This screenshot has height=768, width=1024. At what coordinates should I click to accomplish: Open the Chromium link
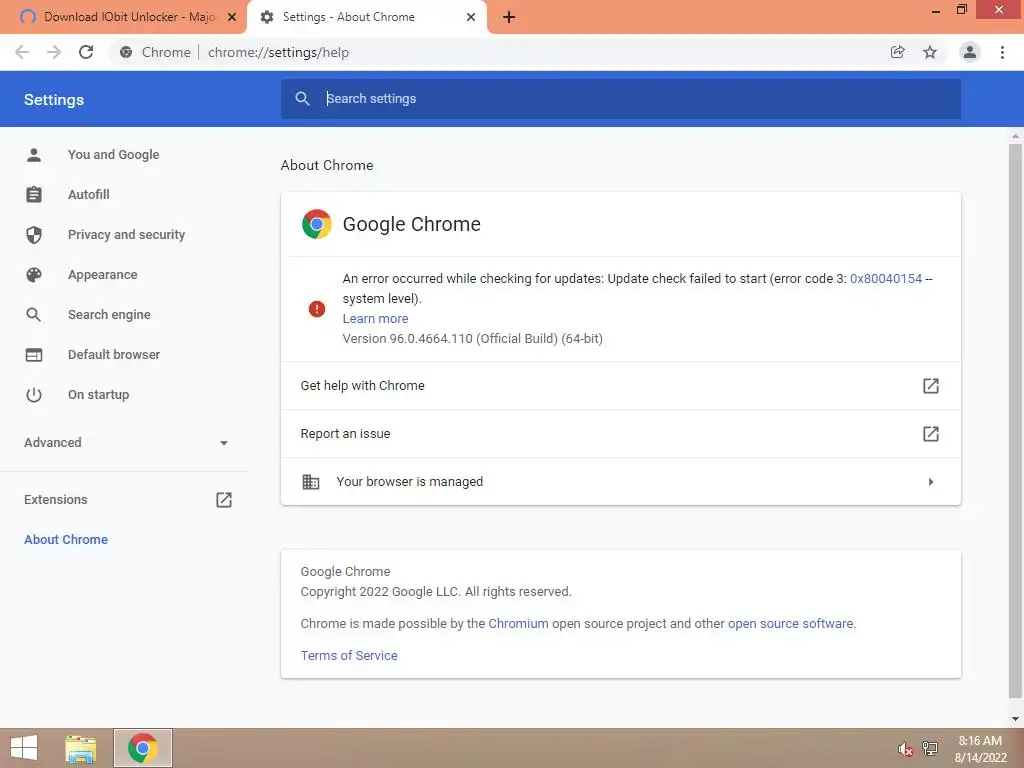coord(519,624)
